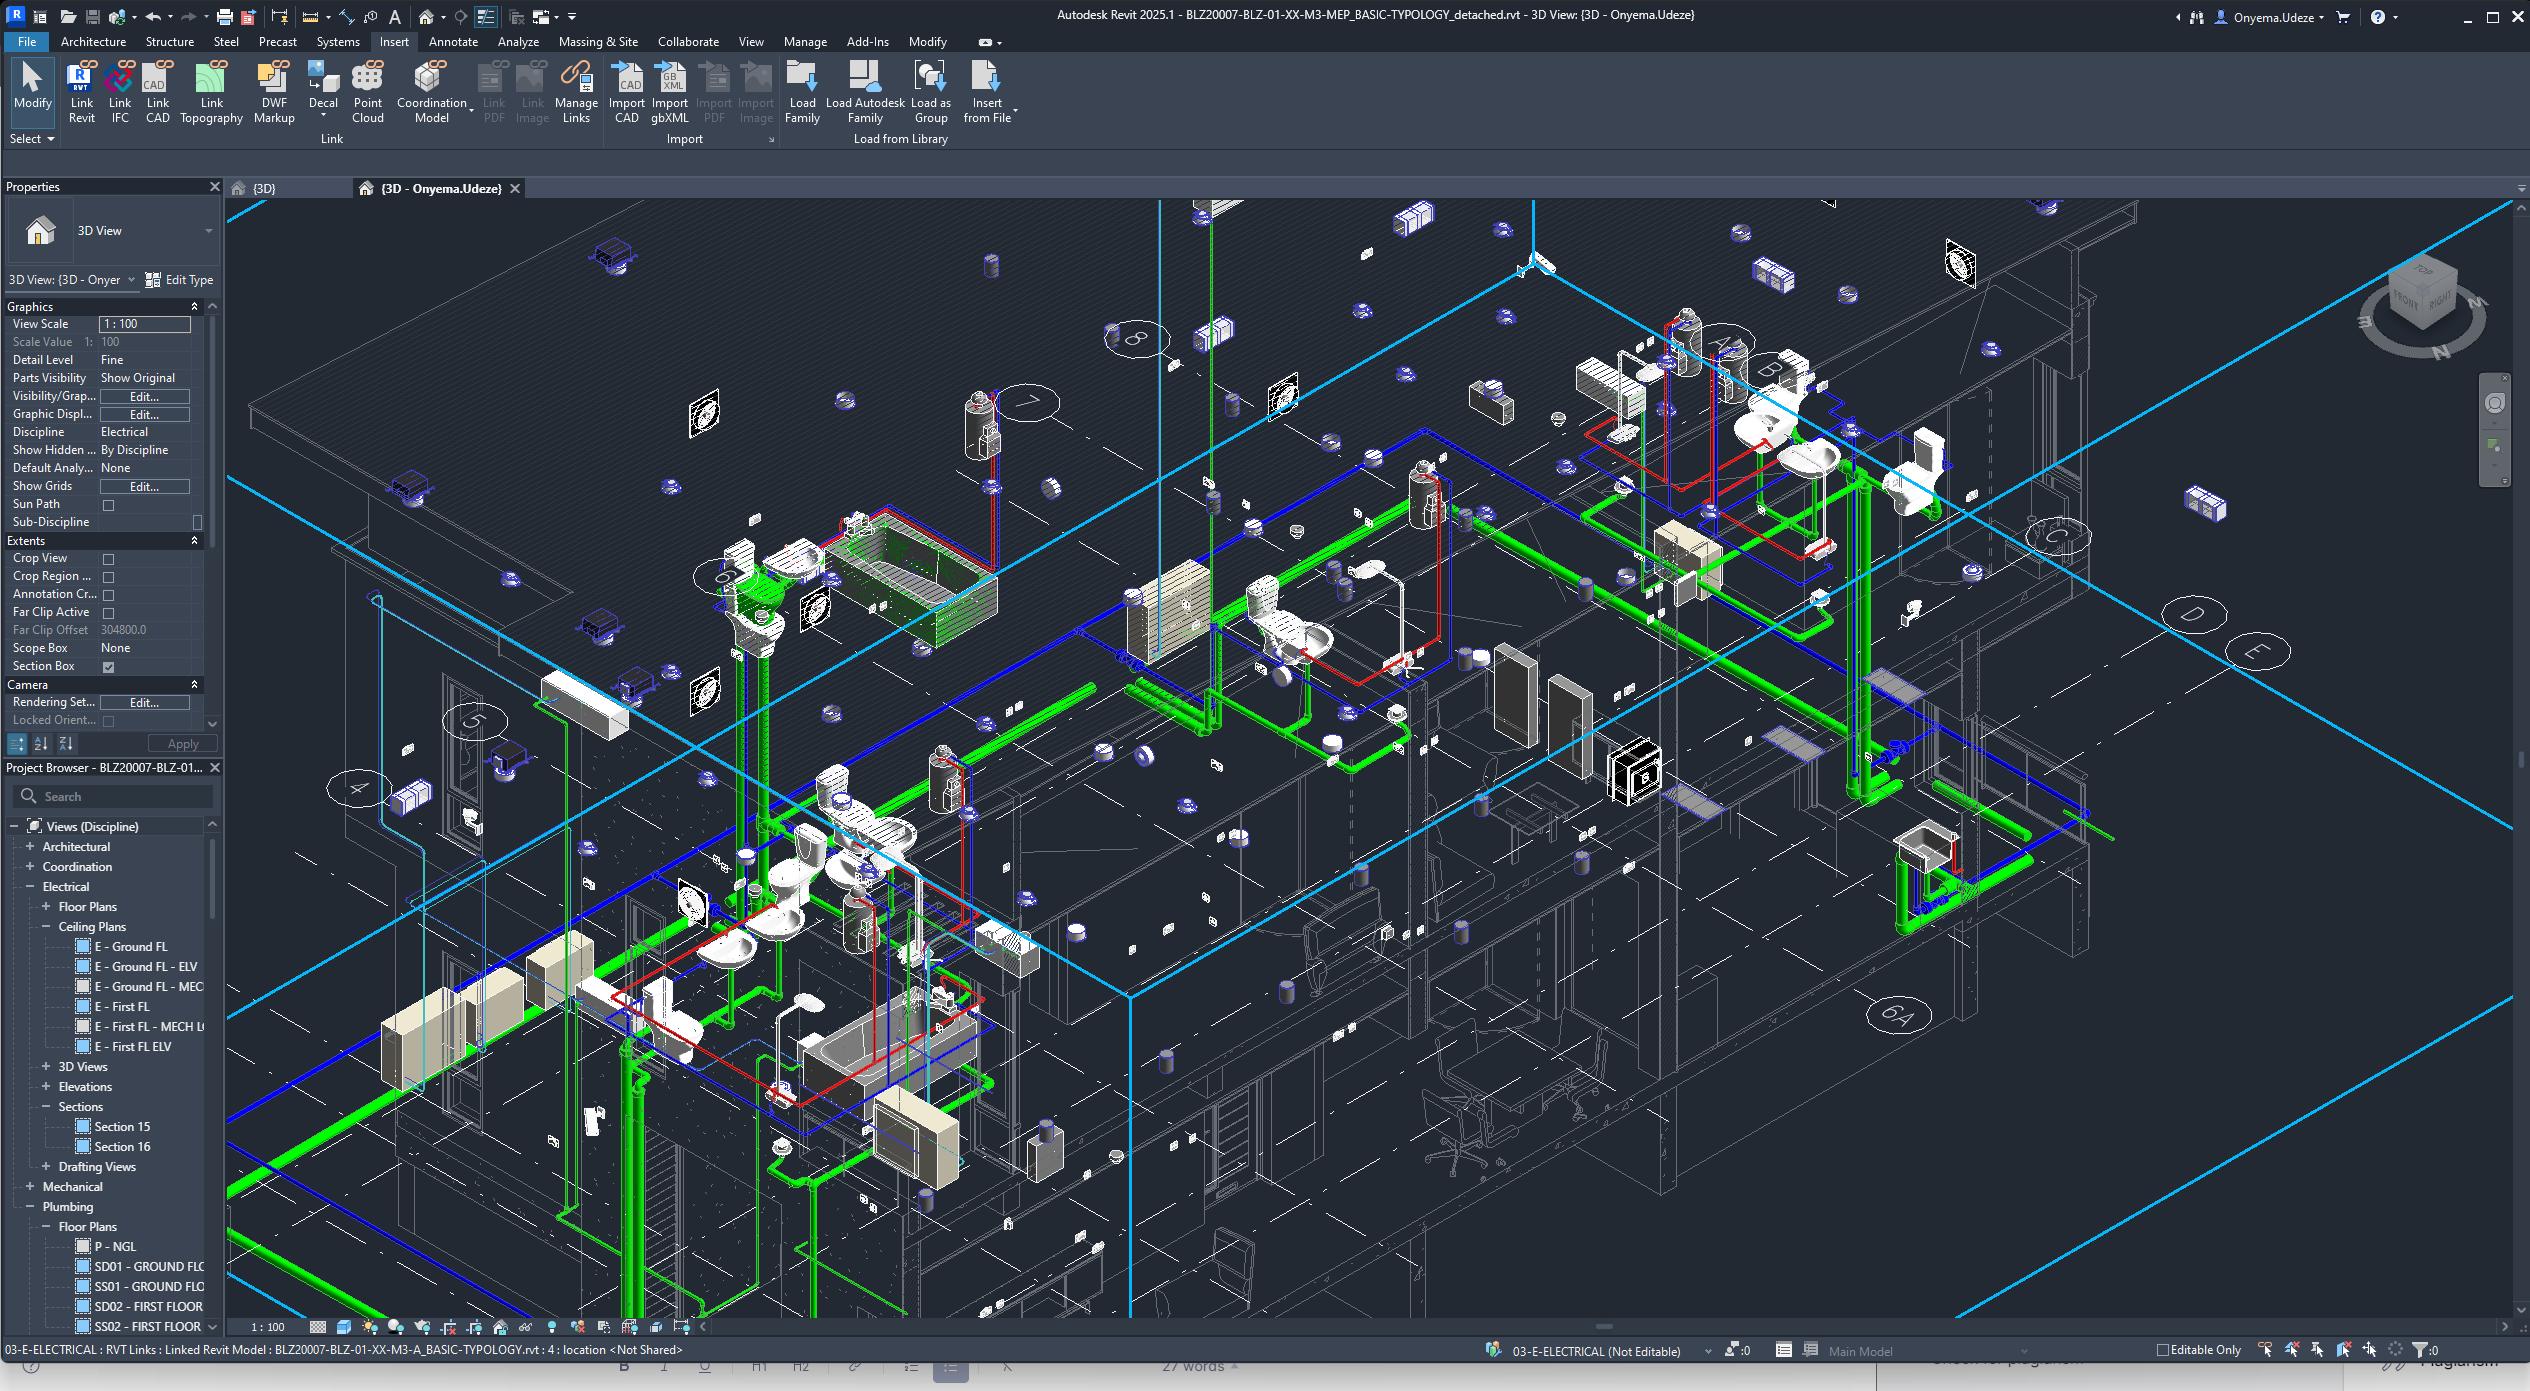Expand the Mechanical views node
The width and height of the screenshot is (2530, 1391).
click(30, 1187)
